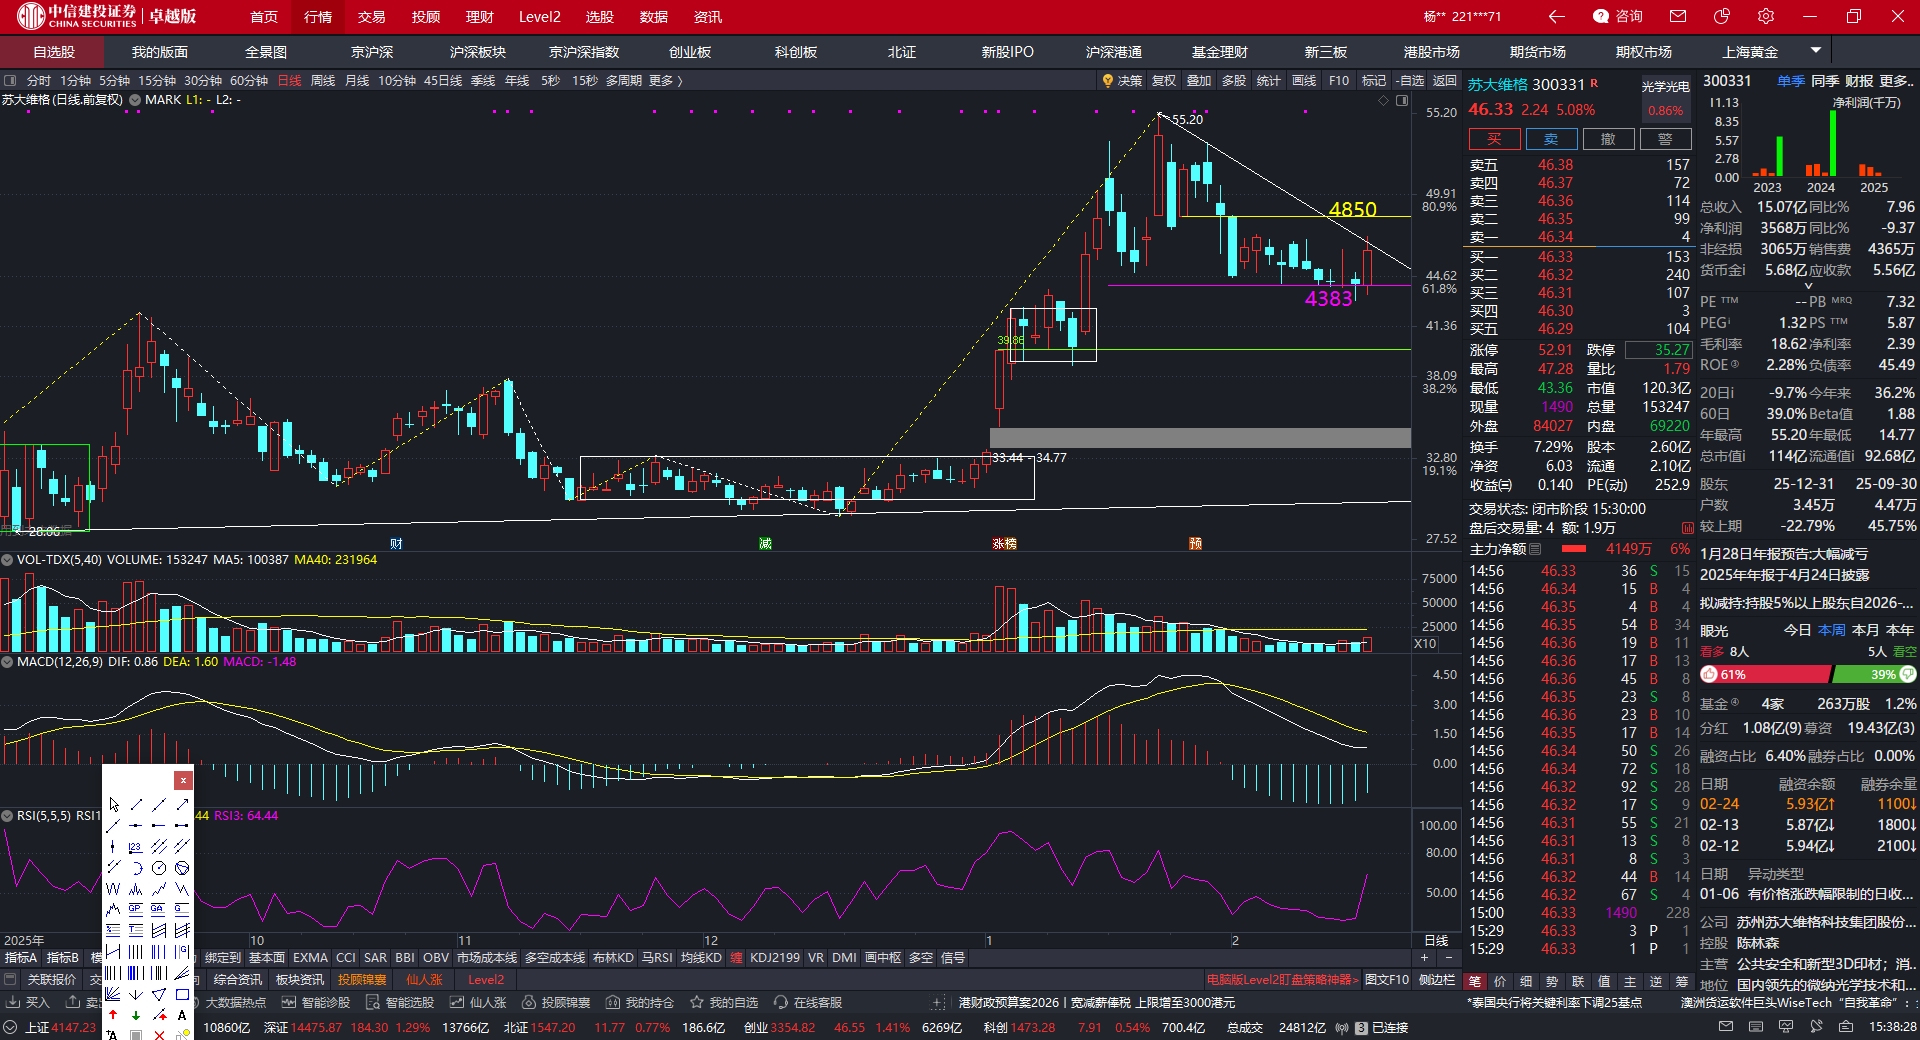Click the 财 event marker on chart
Image resolution: width=1920 pixels, height=1040 pixels.
pos(397,544)
